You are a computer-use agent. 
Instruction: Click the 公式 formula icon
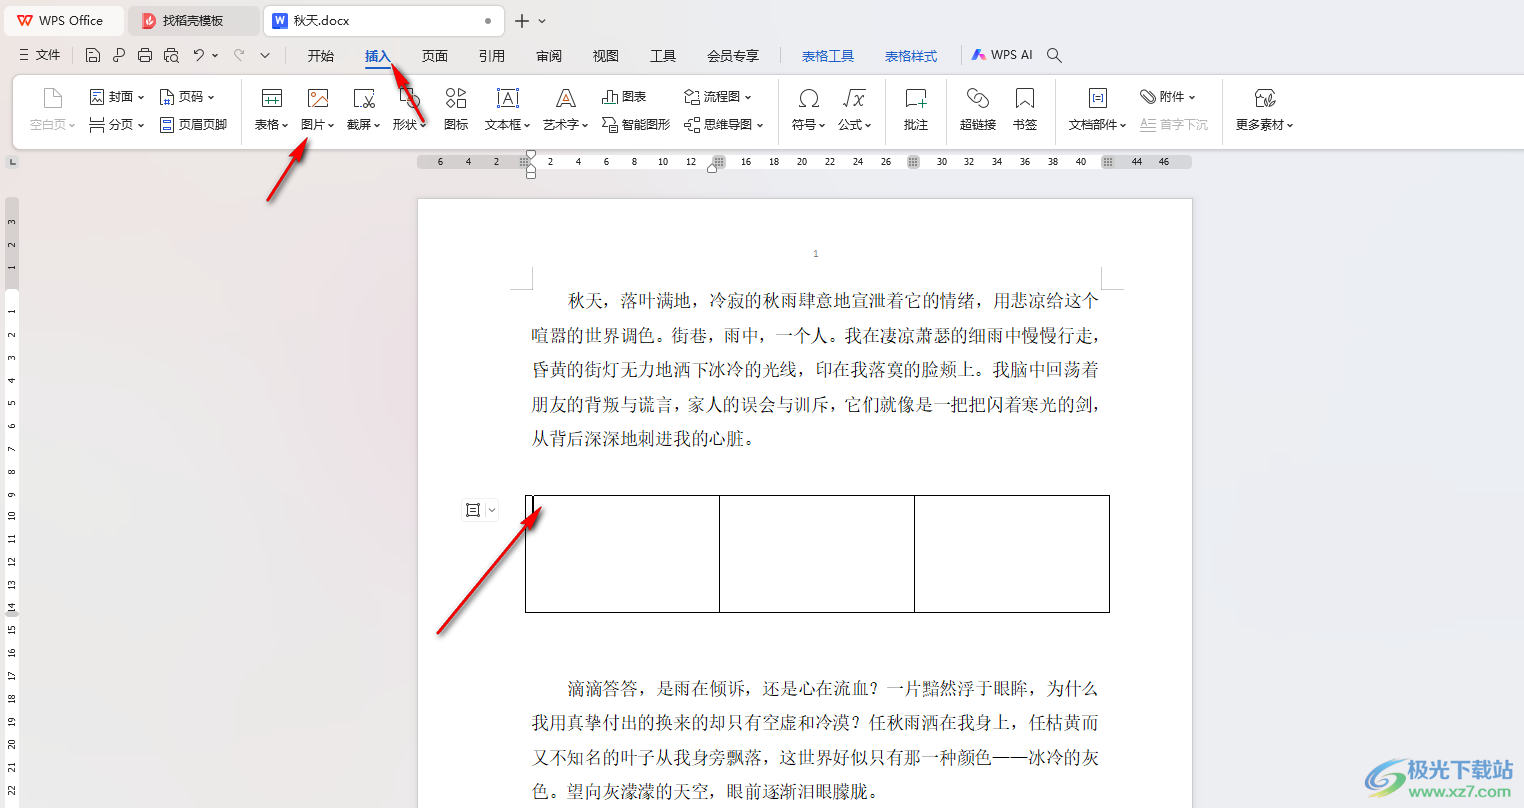tap(854, 98)
